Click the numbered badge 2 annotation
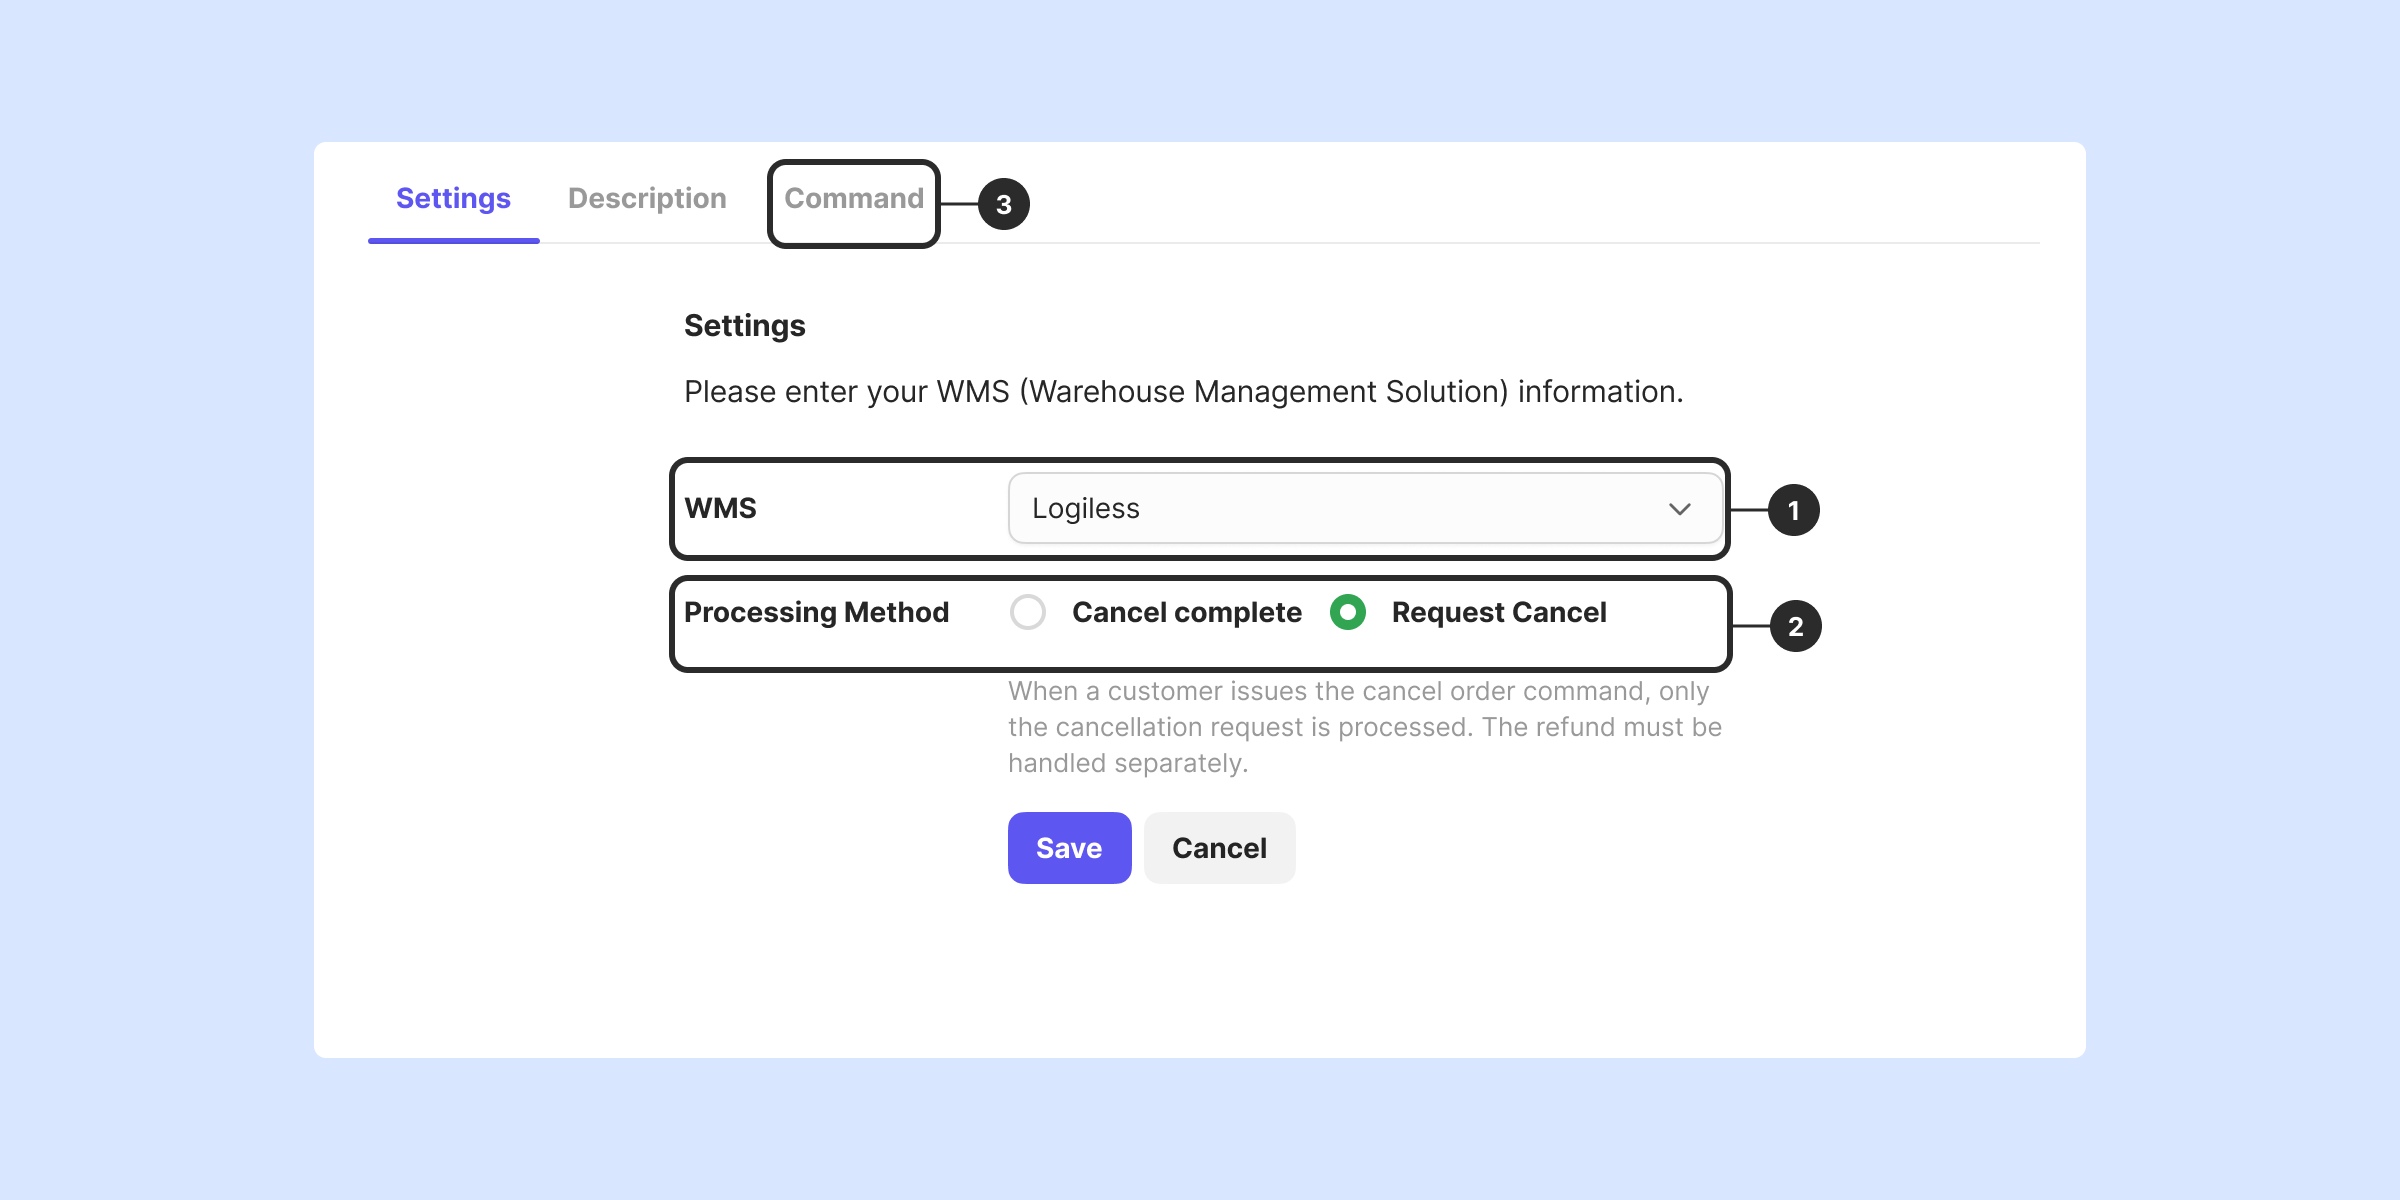 (x=1795, y=626)
